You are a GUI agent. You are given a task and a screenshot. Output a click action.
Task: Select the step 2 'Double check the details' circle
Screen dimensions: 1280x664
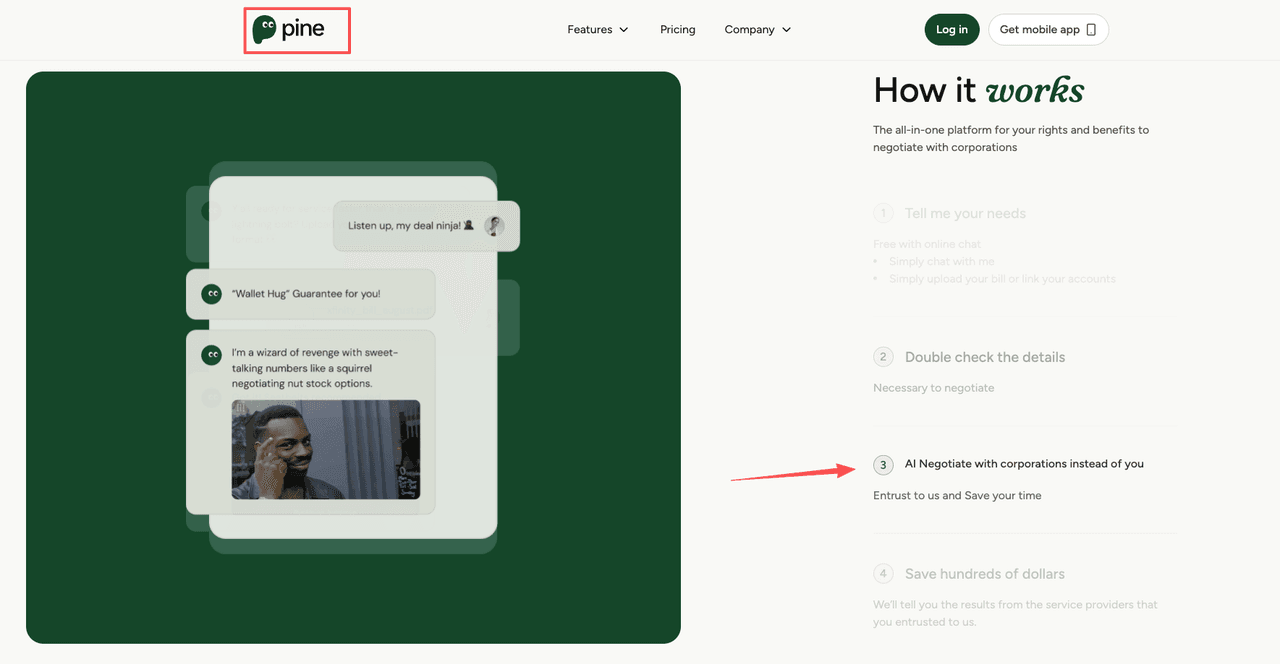[883, 357]
